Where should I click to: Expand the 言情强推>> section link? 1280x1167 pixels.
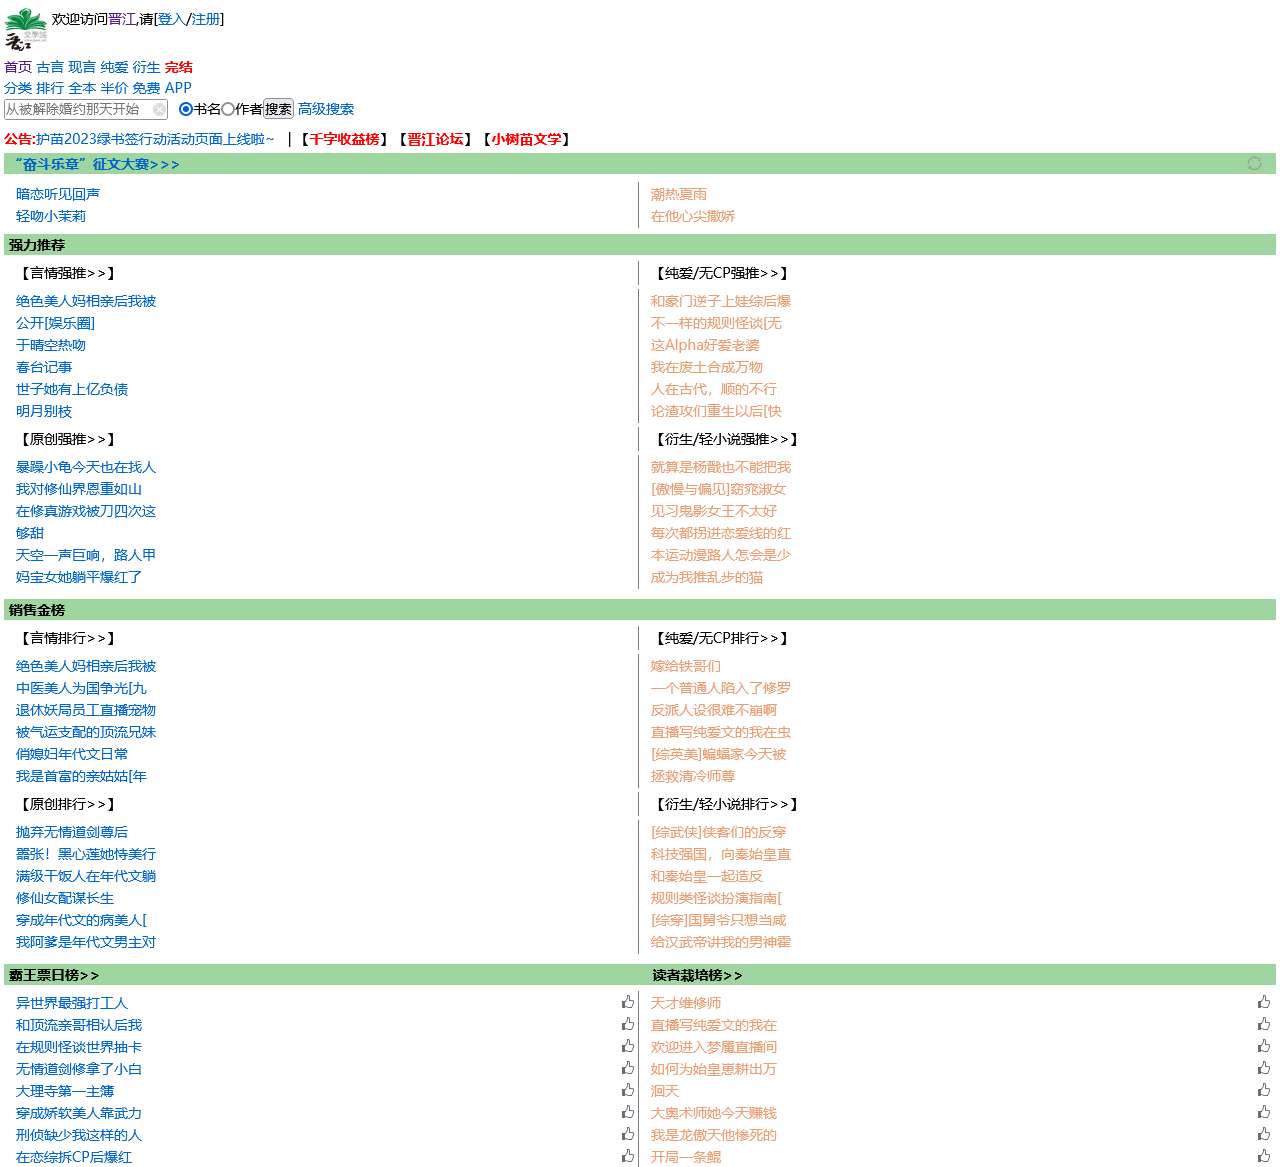pos(68,273)
